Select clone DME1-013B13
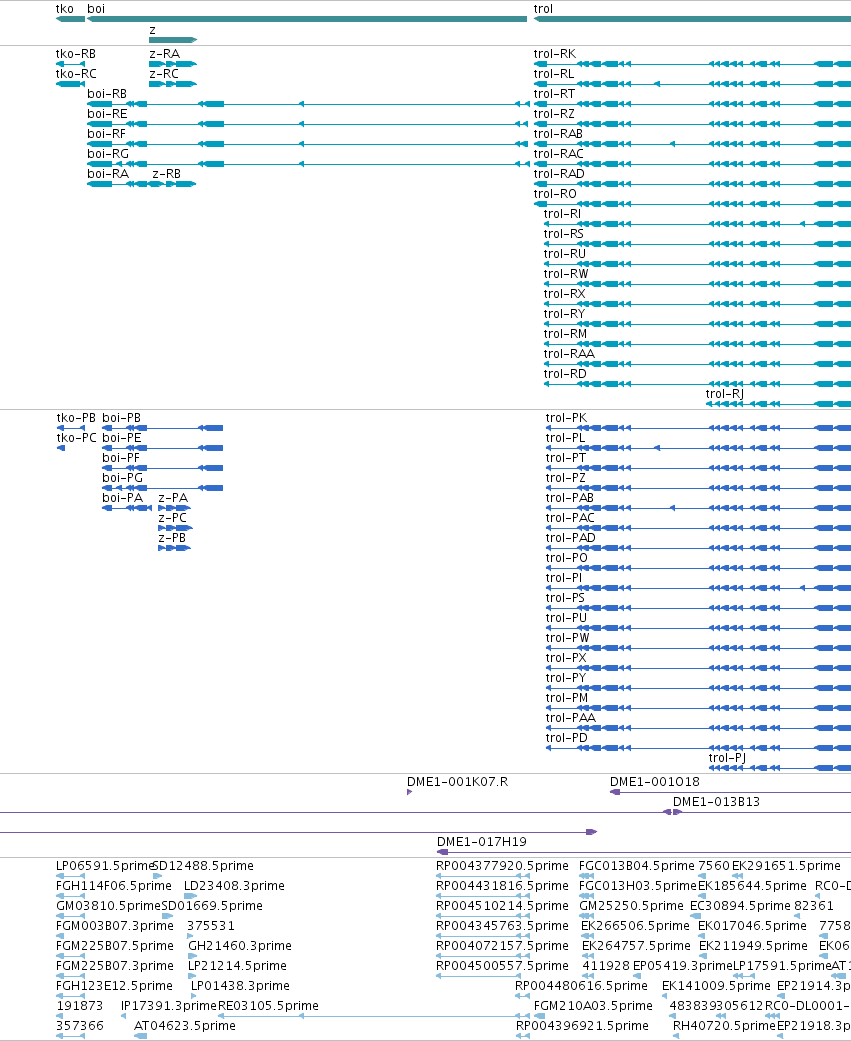 pyautogui.click(x=716, y=801)
